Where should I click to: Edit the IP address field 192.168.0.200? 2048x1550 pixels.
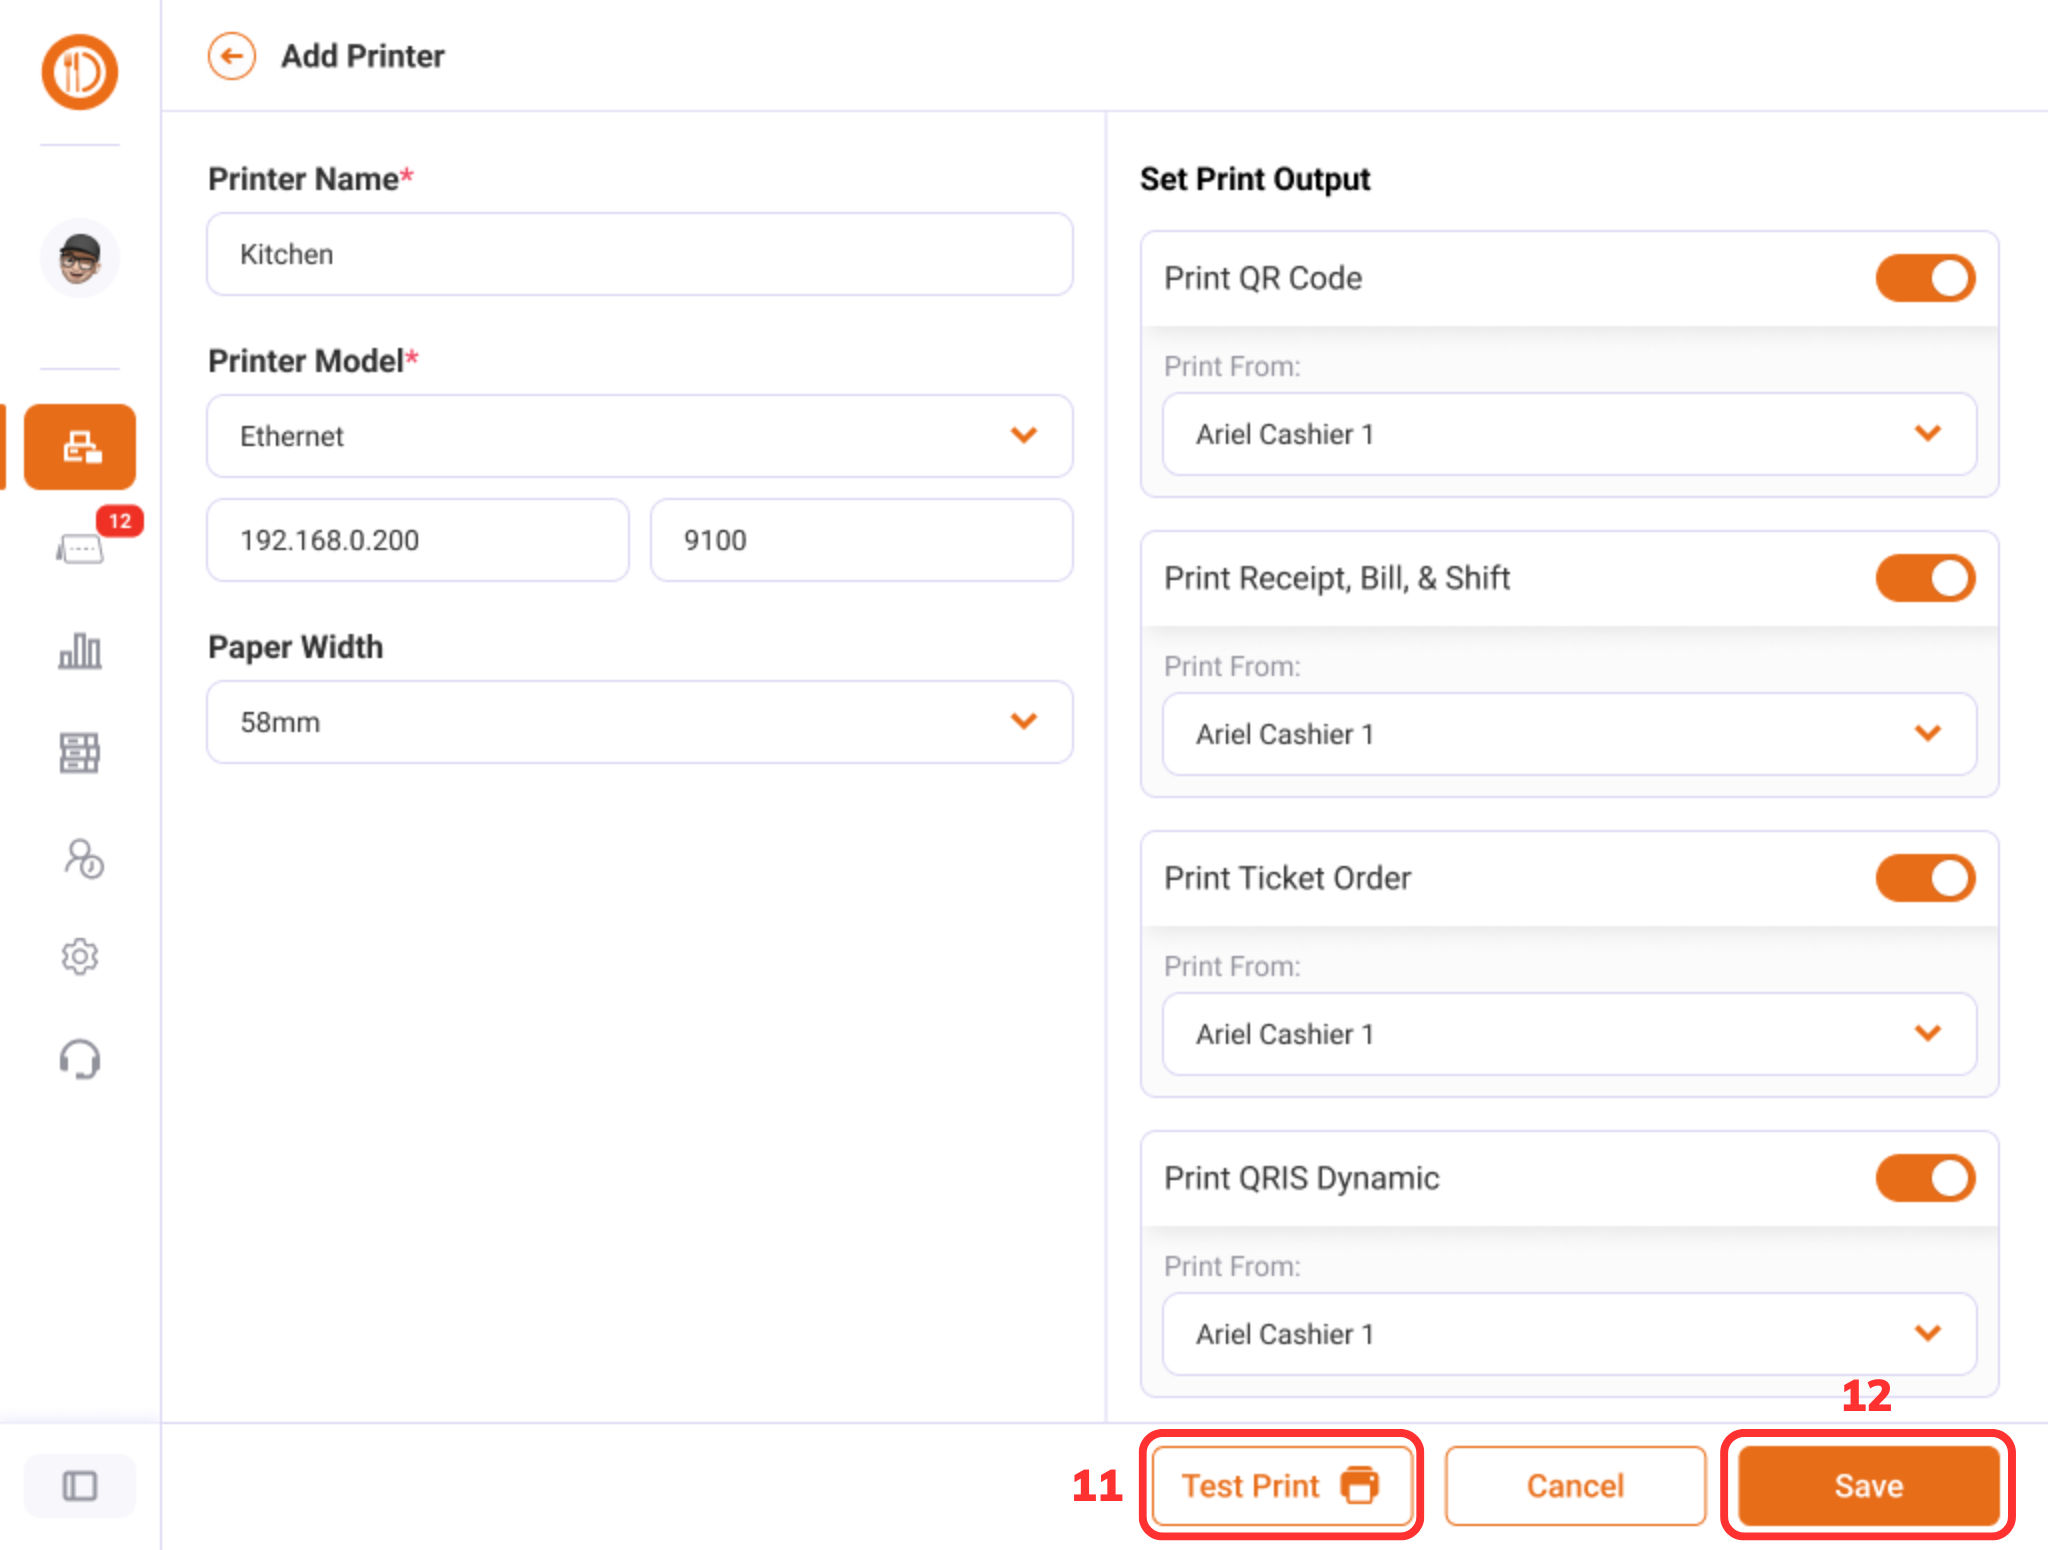tap(418, 540)
